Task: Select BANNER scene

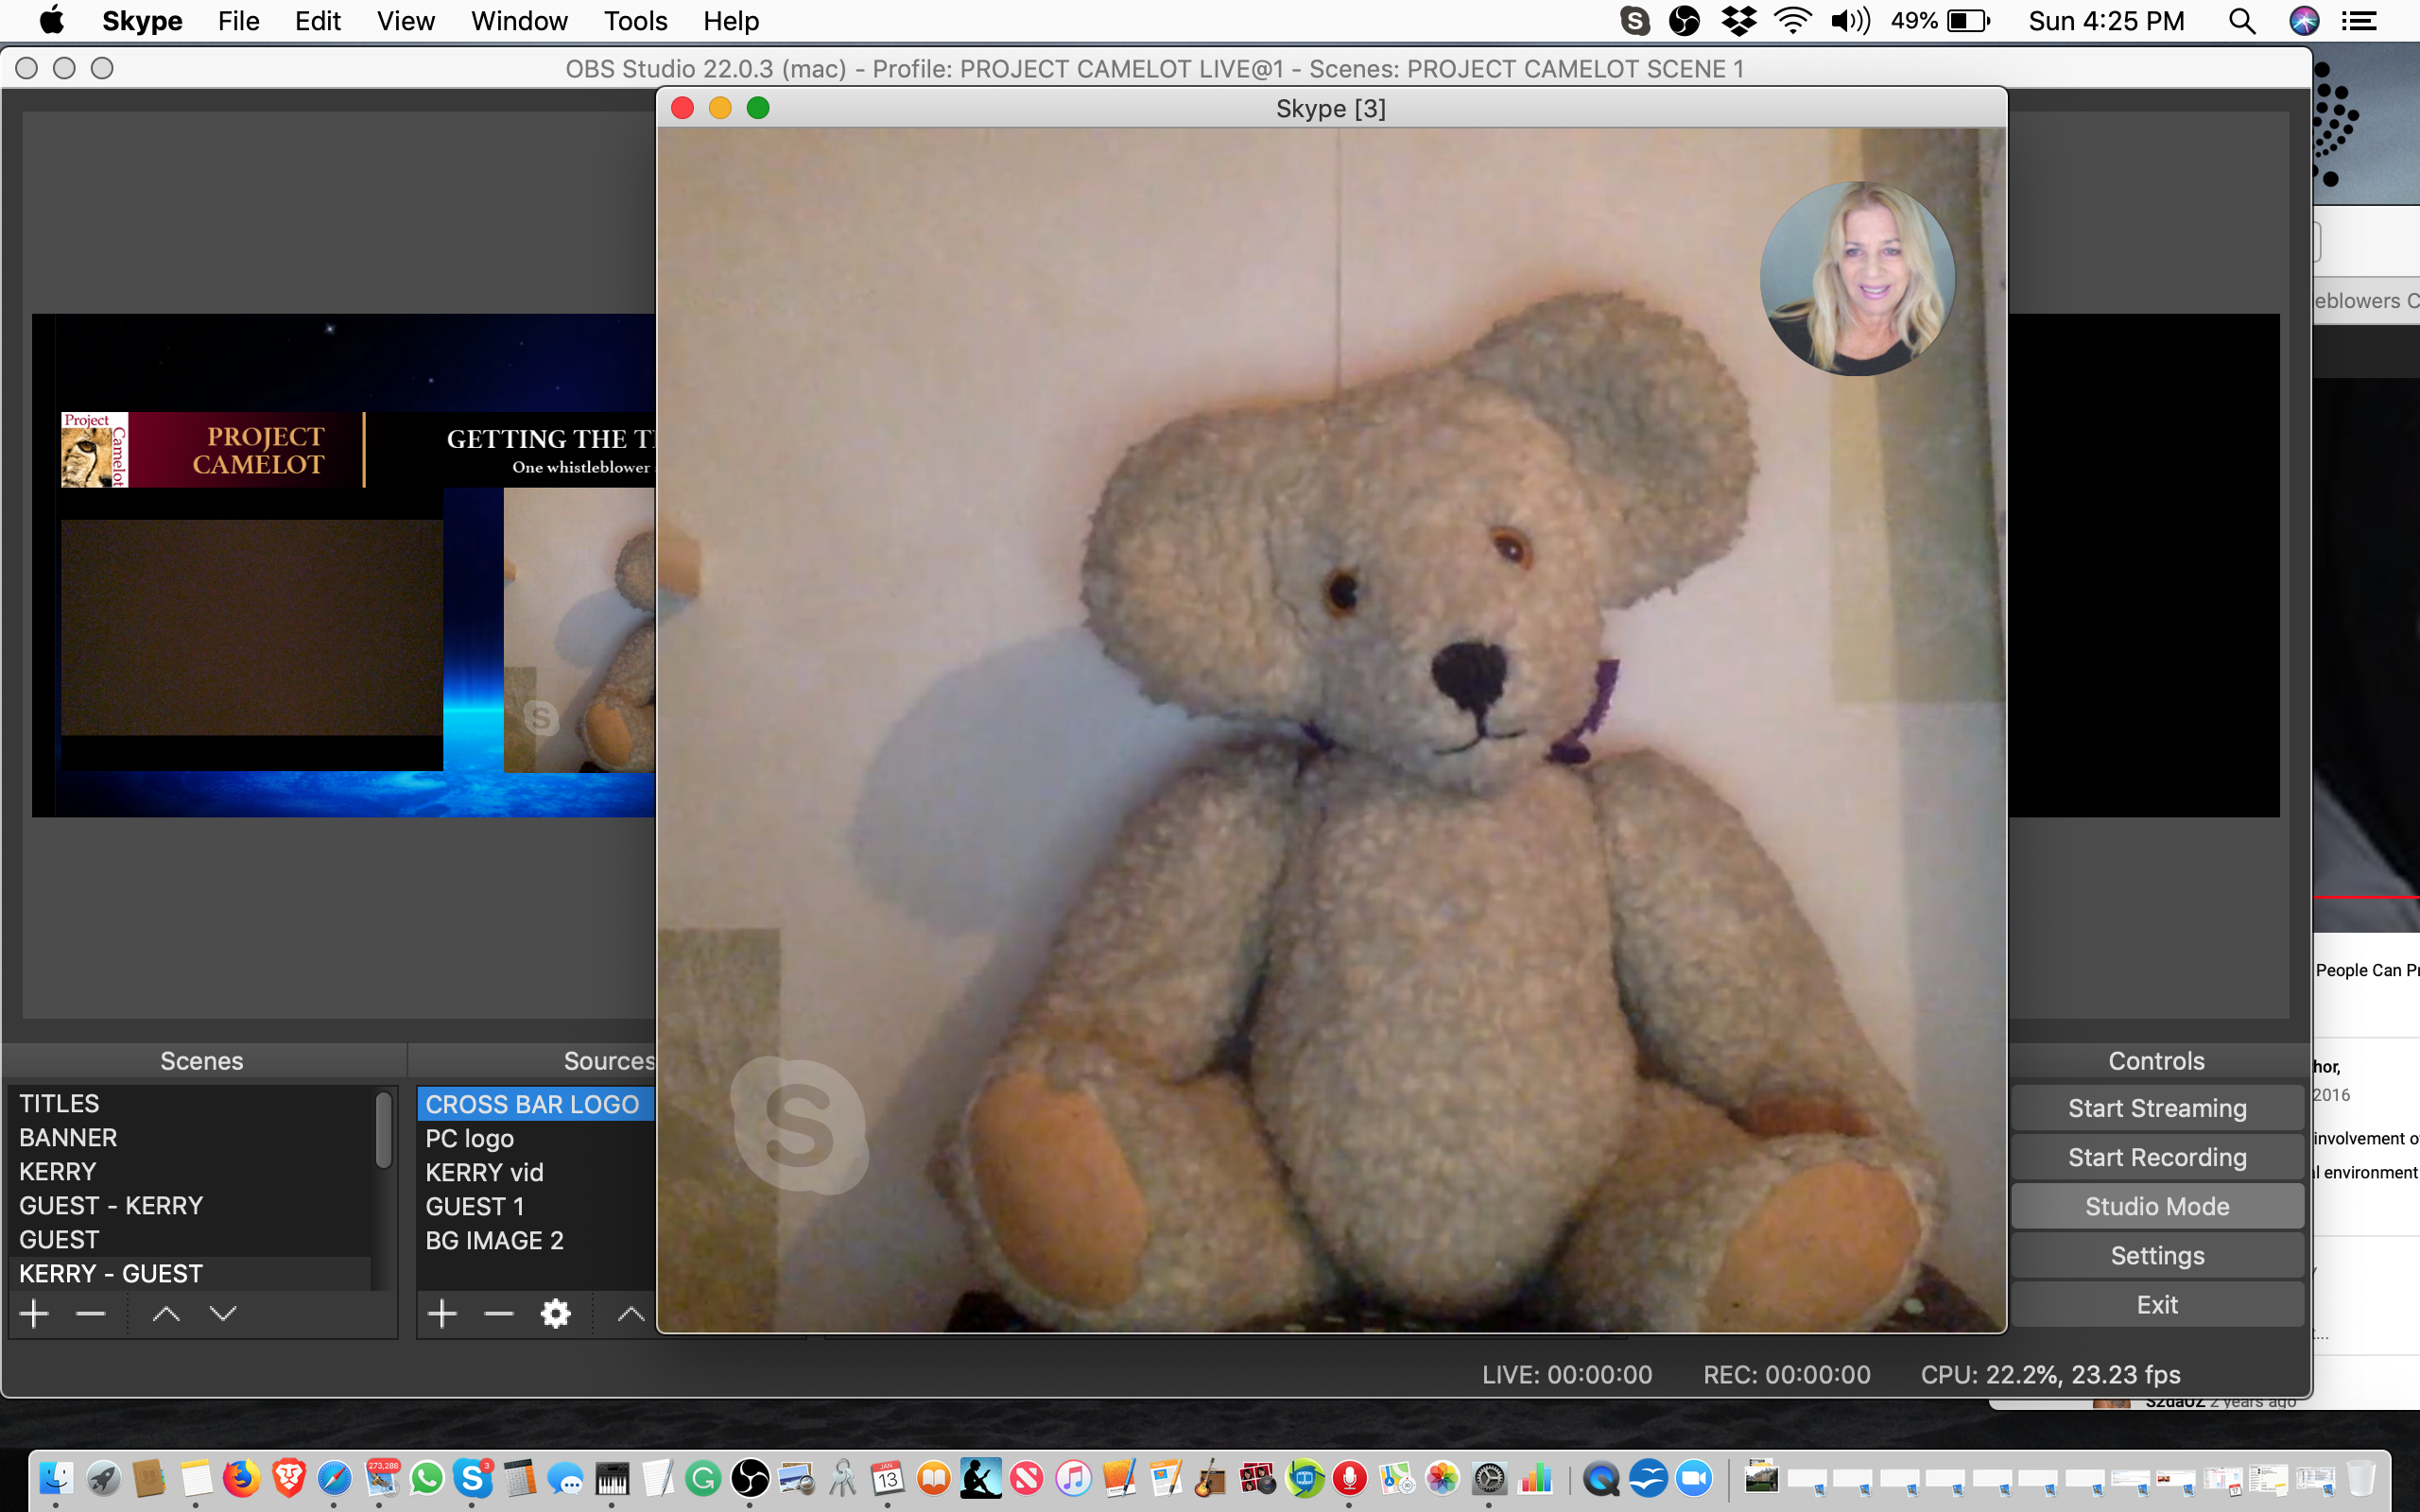Action: pyautogui.click(x=190, y=1137)
